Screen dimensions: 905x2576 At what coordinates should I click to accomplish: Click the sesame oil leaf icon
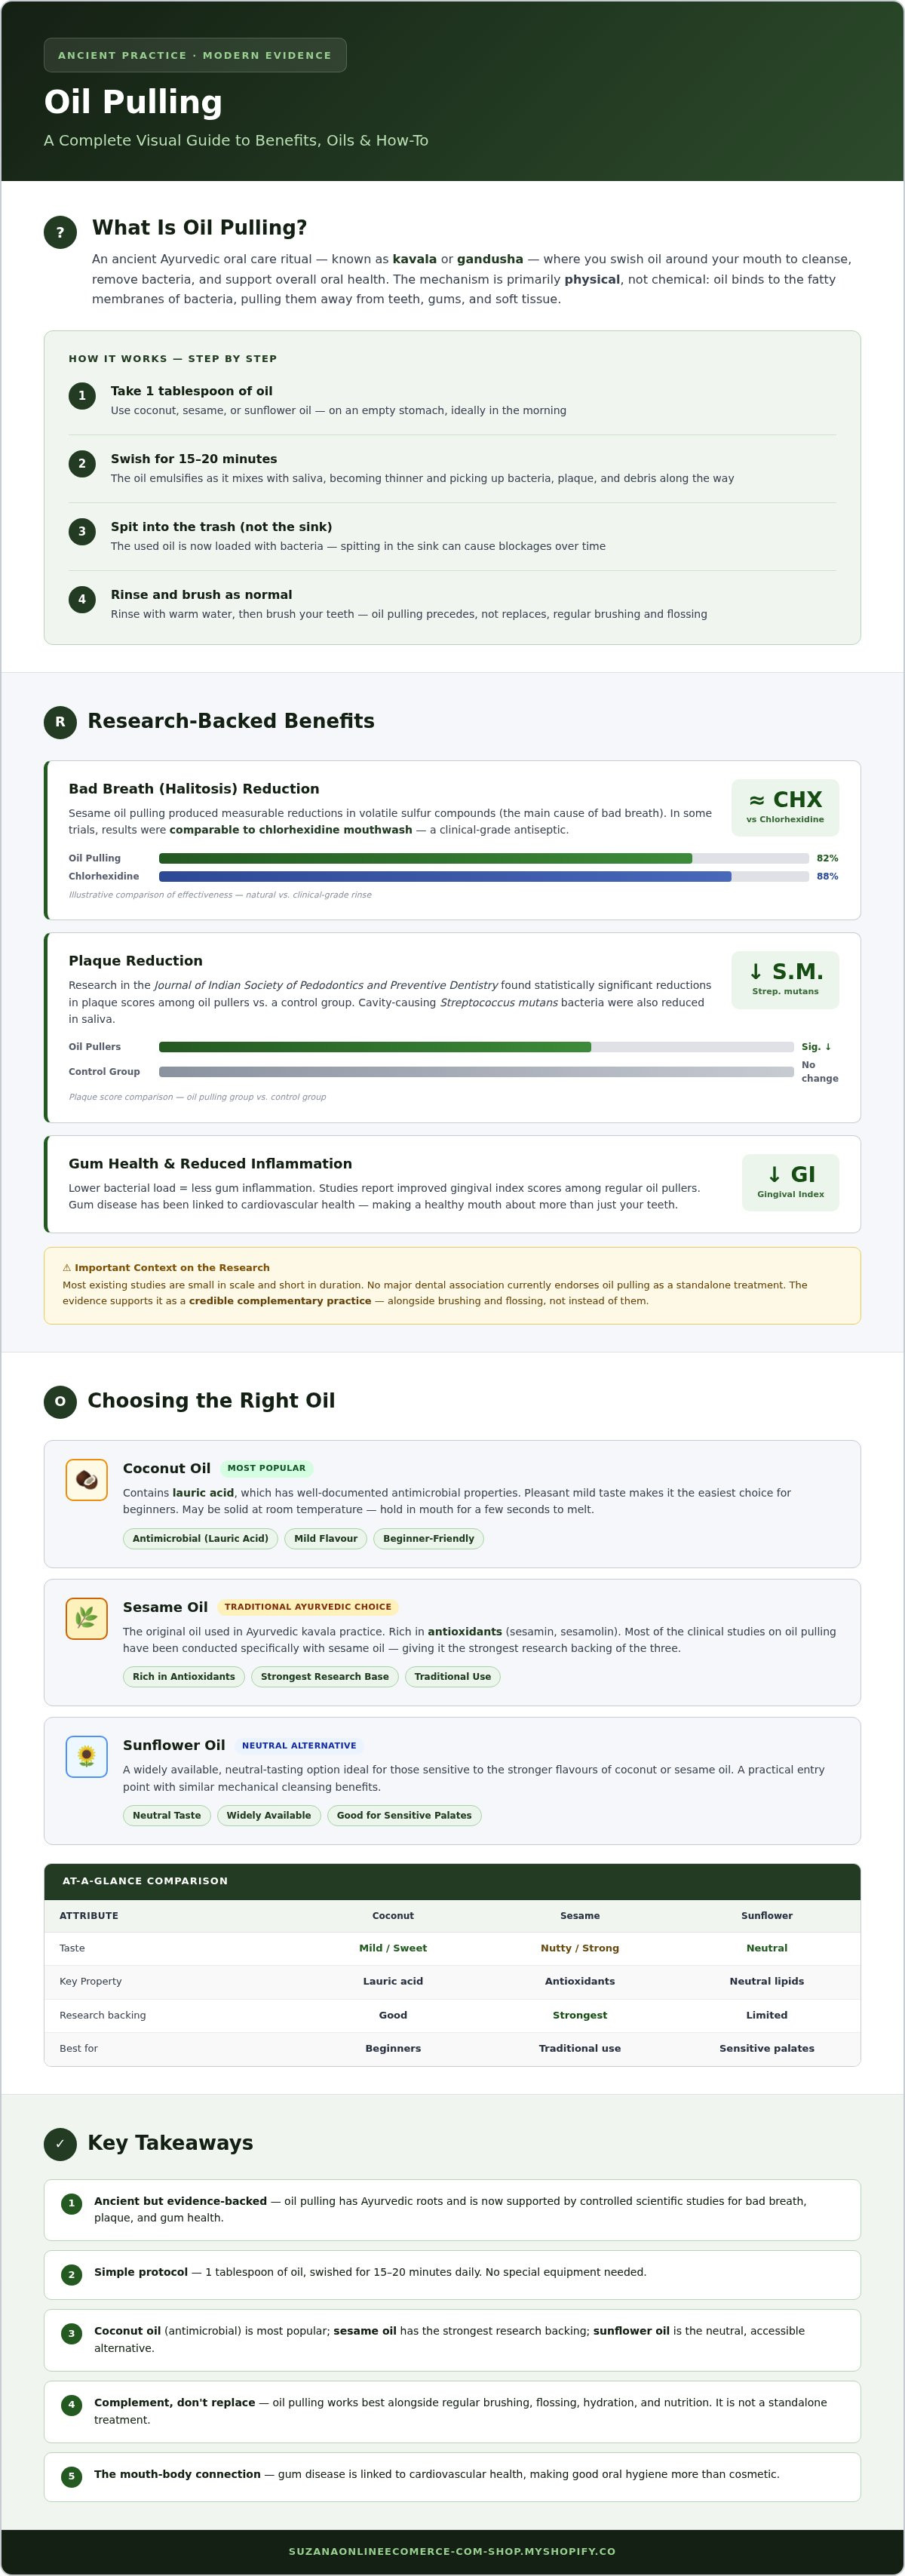87,1618
